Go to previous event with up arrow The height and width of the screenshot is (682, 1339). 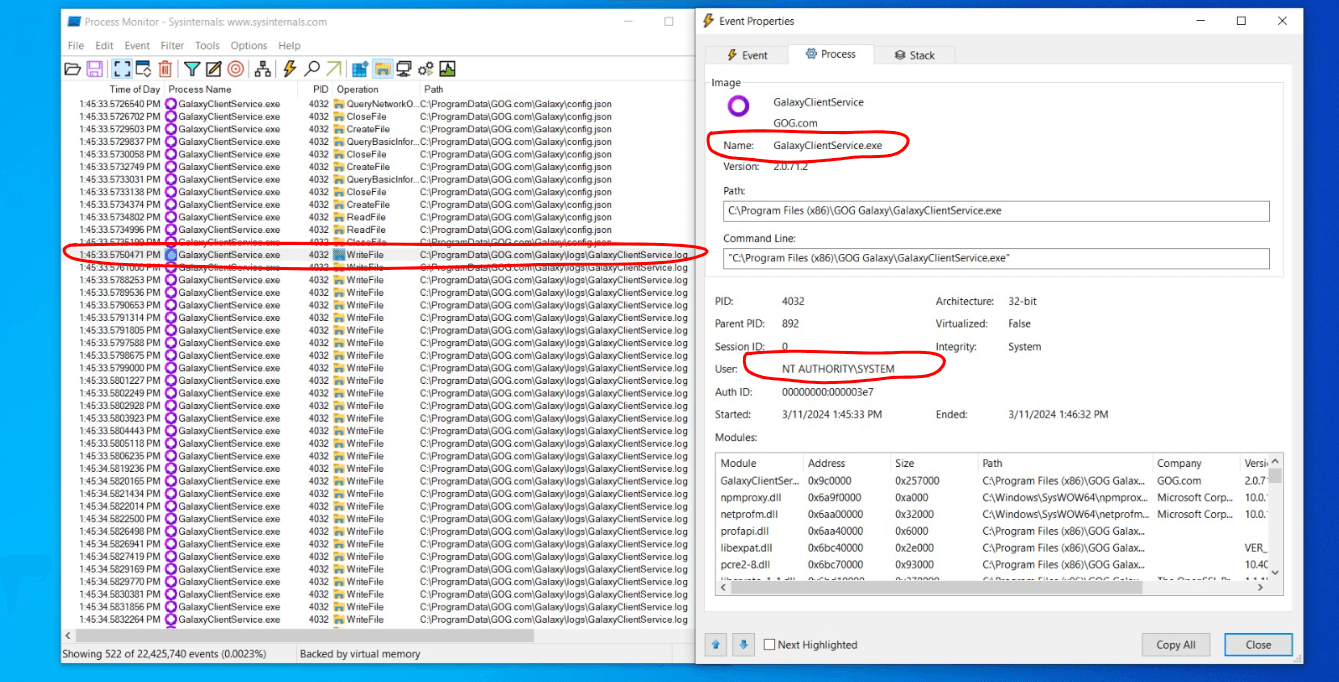pyautogui.click(x=717, y=645)
